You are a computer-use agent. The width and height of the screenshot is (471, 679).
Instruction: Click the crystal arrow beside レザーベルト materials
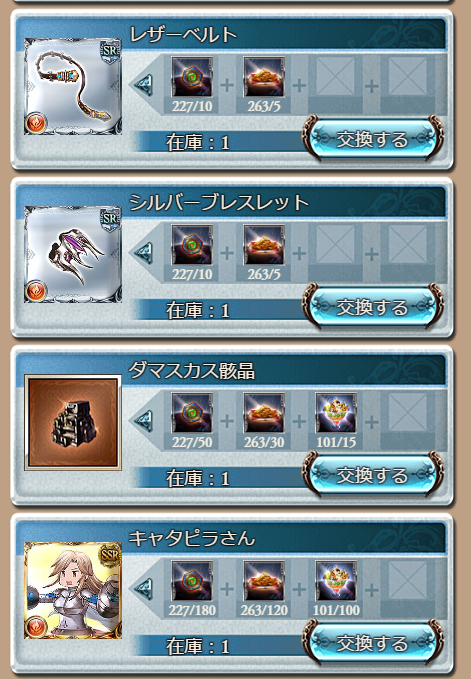pos(143,84)
